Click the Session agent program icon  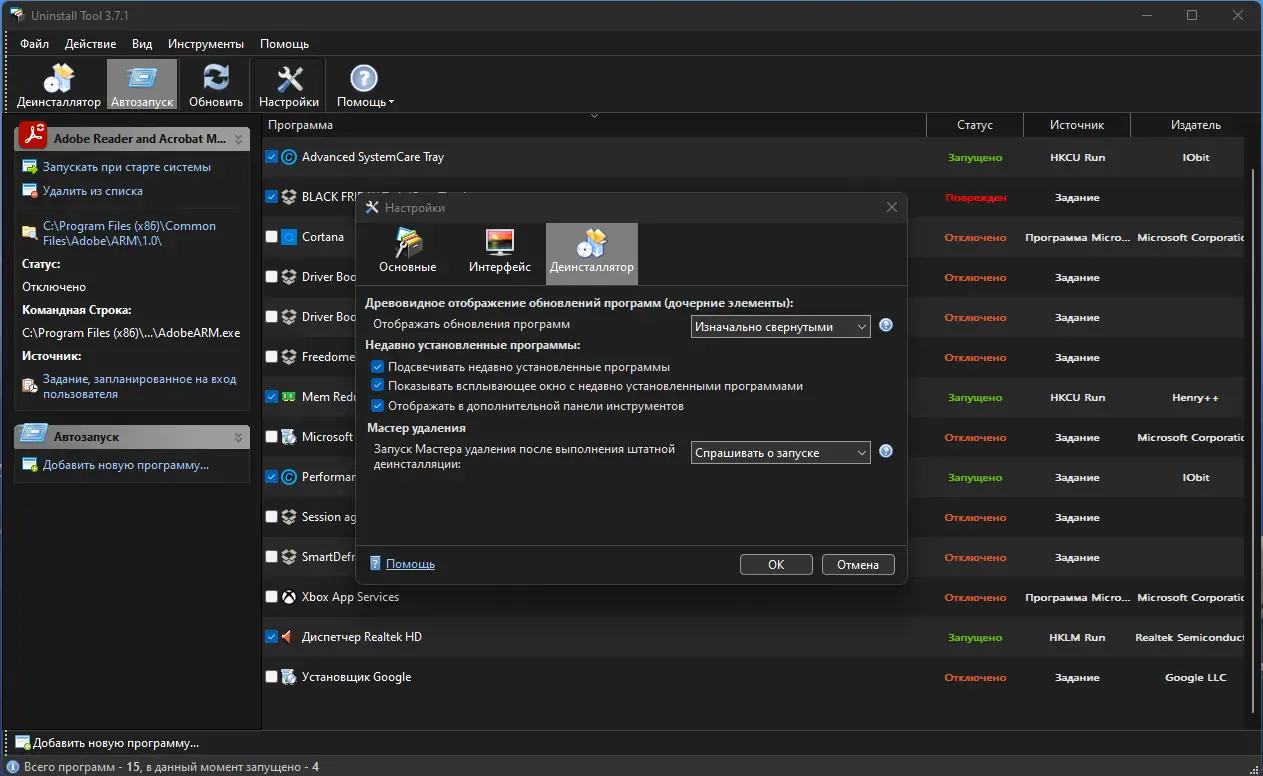(x=289, y=517)
